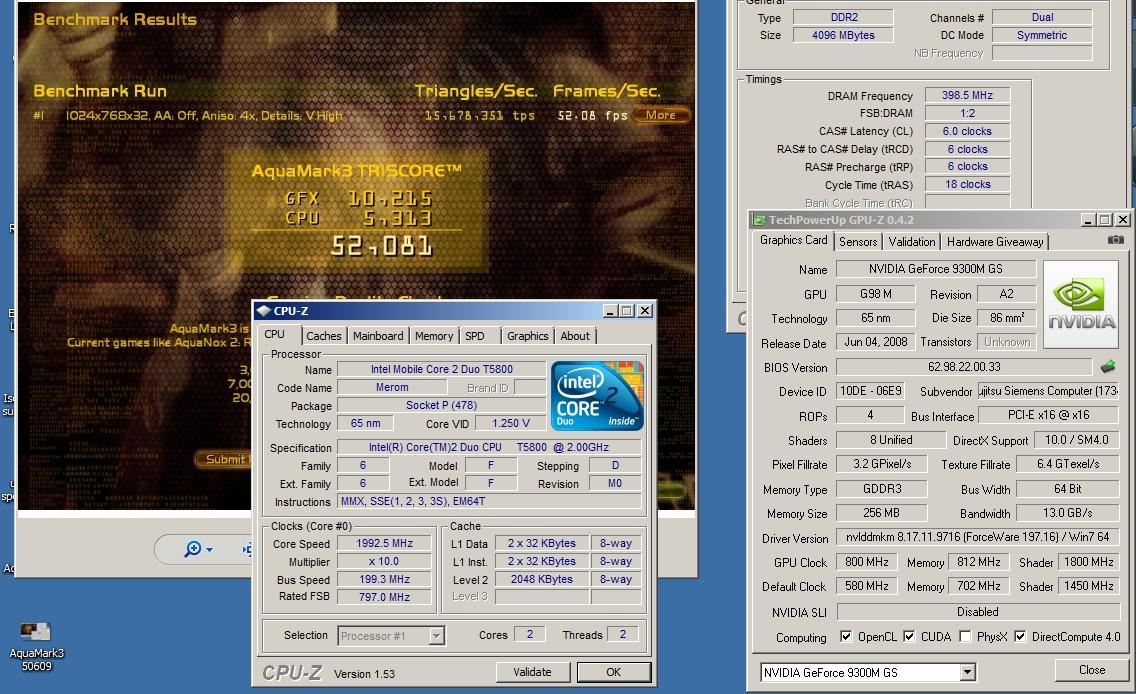Click the Bus Speed value 199.3 MHz
This screenshot has width=1136, height=694.
click(x=385, y=579)
